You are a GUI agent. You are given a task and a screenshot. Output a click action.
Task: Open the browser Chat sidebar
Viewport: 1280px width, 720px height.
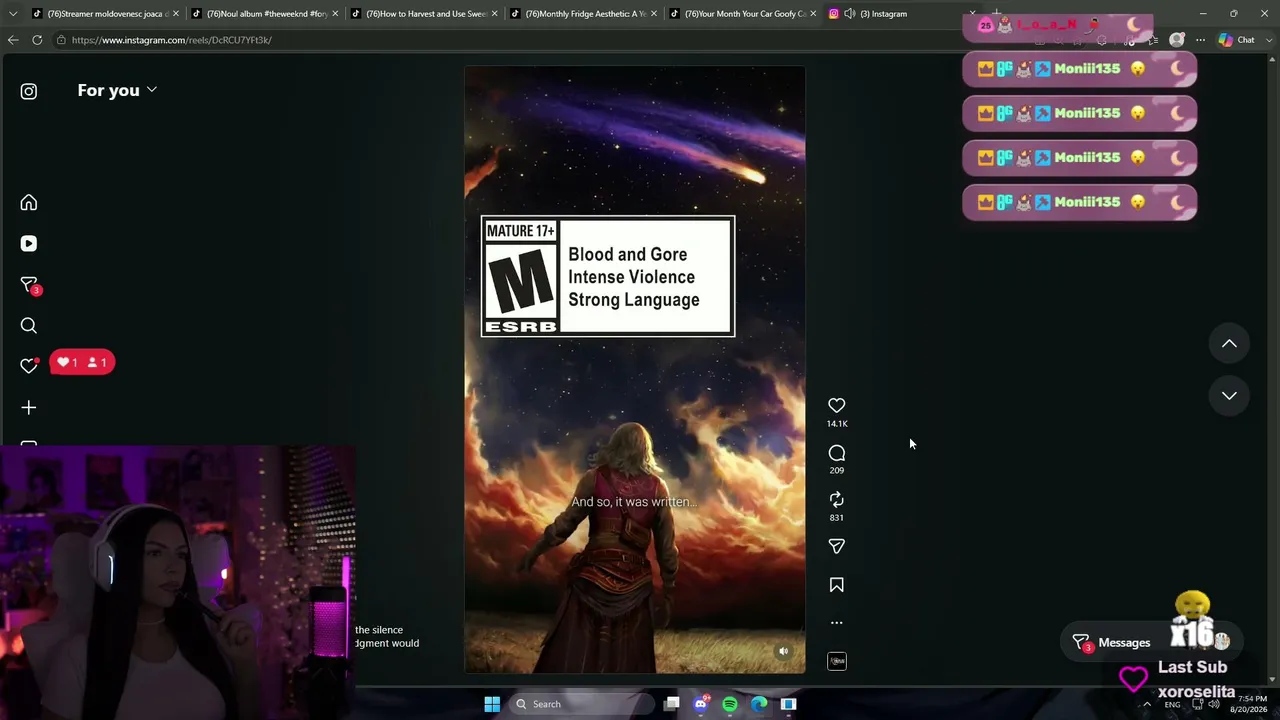tap(1237, 40)
